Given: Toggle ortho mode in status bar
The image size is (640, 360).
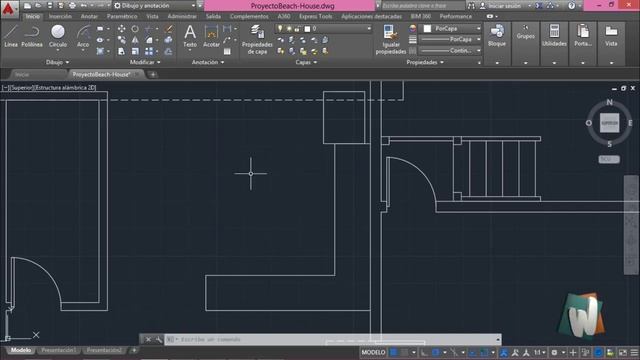Looking at the screenshot, I should click(424, 352).
